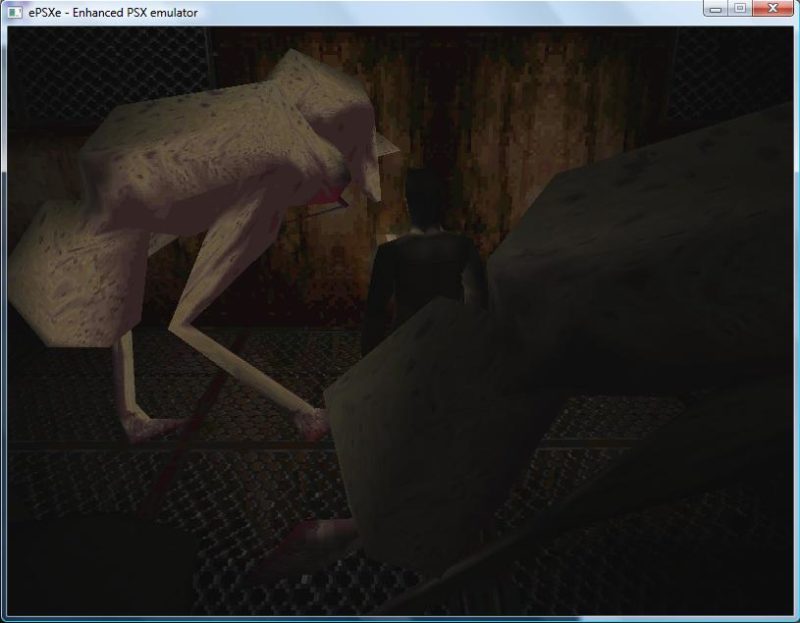The image size is (800, 623).
Task: Maximize the ePSXe emulator window
Action: [x=740, y=9]
